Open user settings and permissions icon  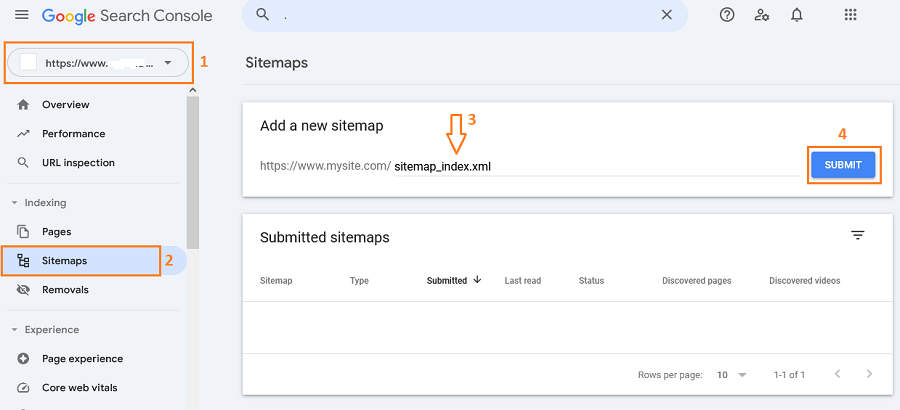pos(762,16)
